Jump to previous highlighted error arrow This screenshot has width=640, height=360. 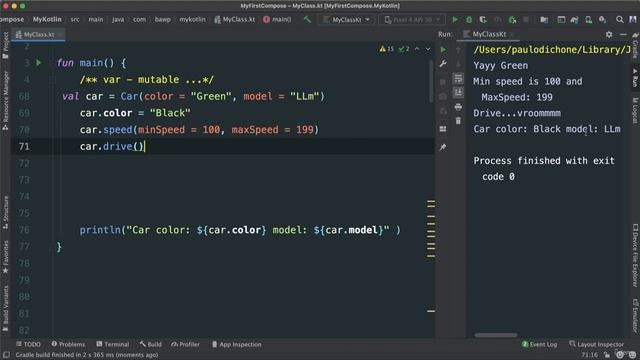click(x=417, y=49)
